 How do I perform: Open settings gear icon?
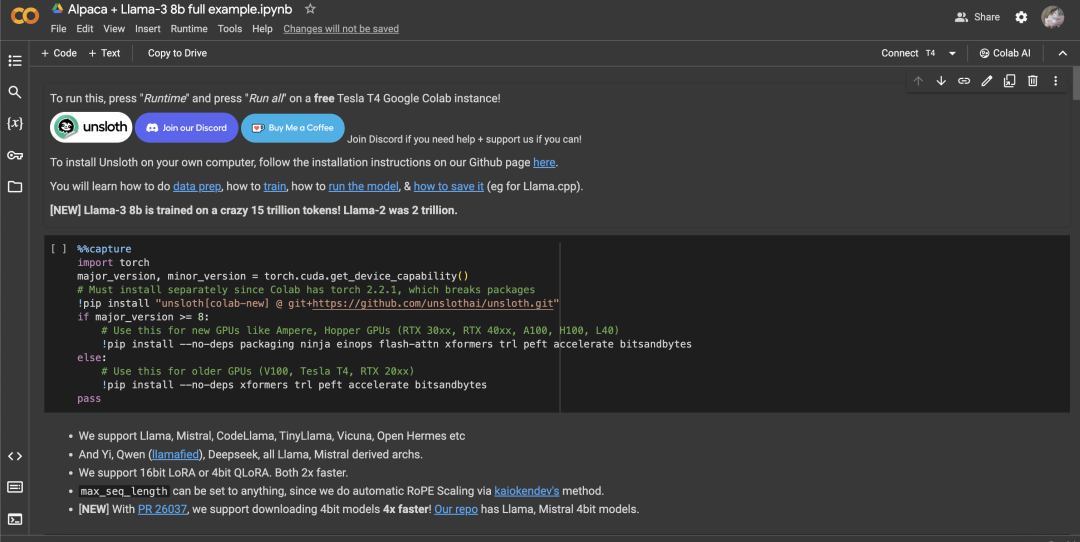click(1021, 17)
